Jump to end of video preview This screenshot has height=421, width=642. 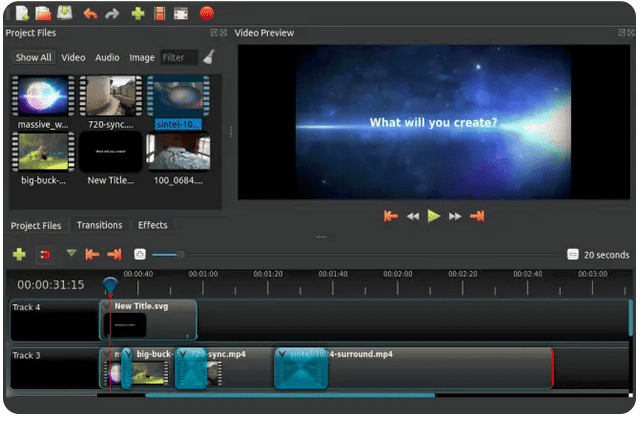[477, 216]
